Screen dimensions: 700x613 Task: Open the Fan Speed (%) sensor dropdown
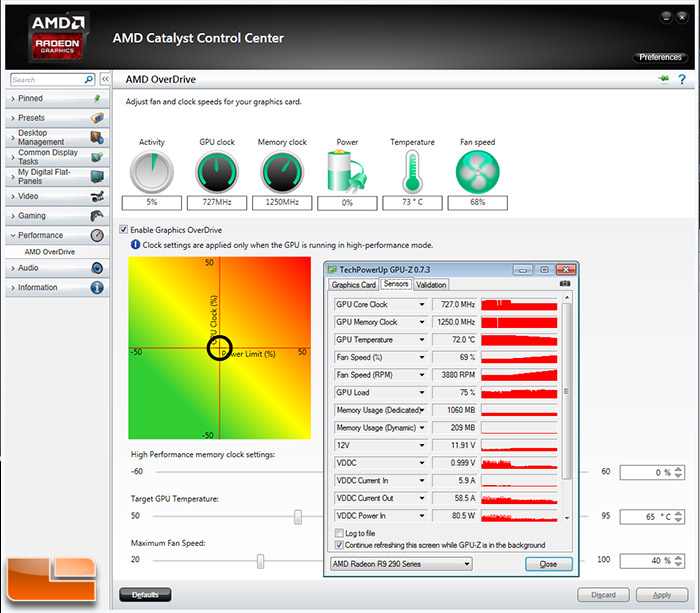(421, 357)
